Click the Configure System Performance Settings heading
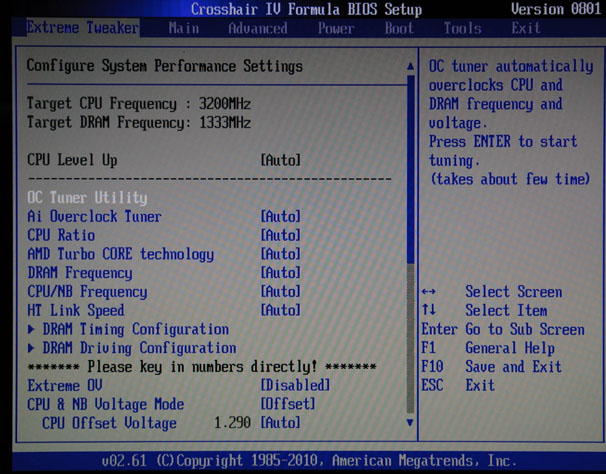 click(x=165, y=66)
